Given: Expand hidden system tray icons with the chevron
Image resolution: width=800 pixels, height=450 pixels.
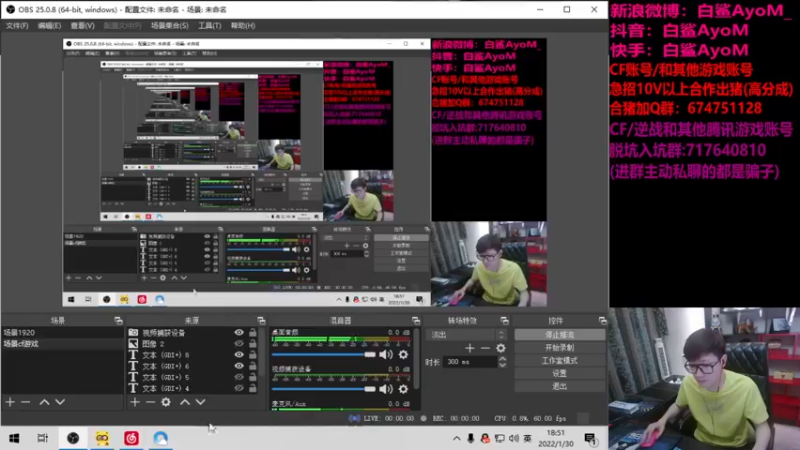Looking at the screenshot, I should pos(456,438).
